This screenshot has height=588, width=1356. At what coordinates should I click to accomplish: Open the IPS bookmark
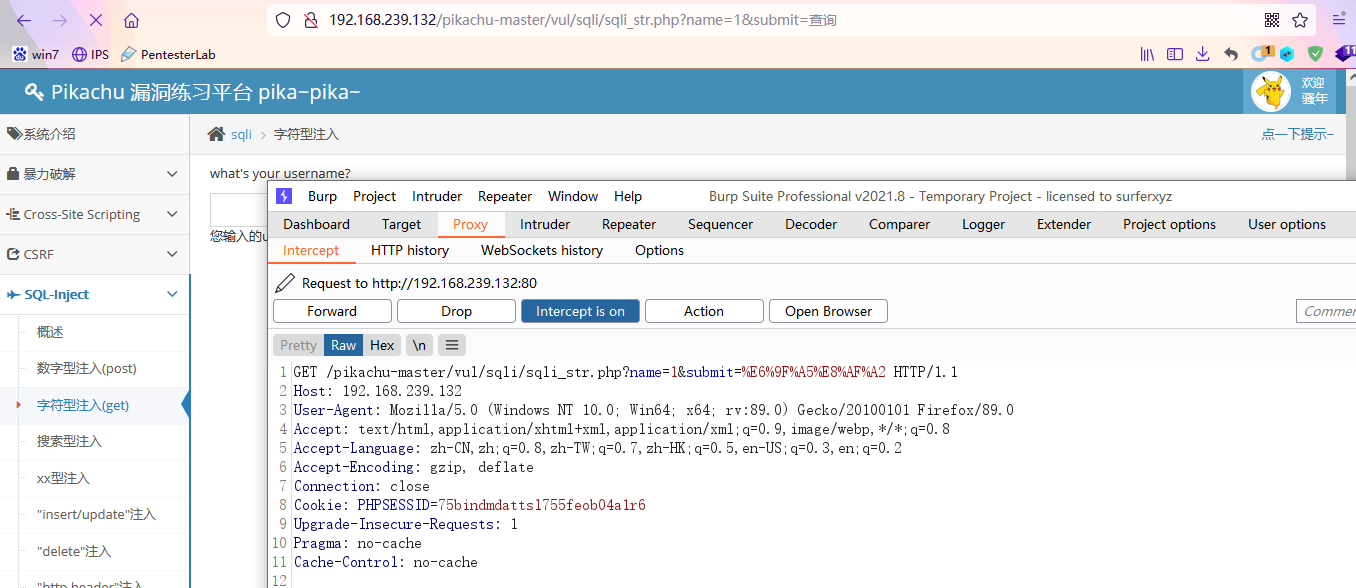point(90,54)
